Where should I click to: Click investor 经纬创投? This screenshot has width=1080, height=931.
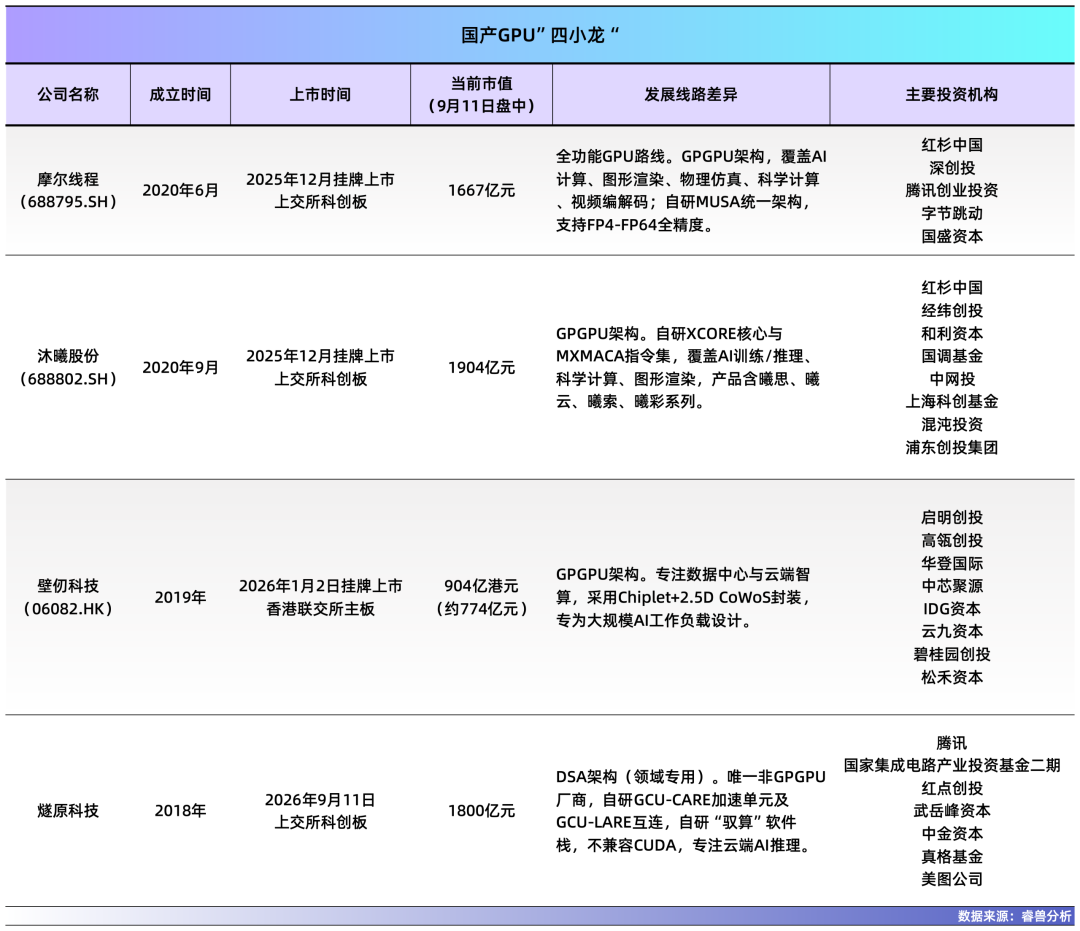click(952, 311)
